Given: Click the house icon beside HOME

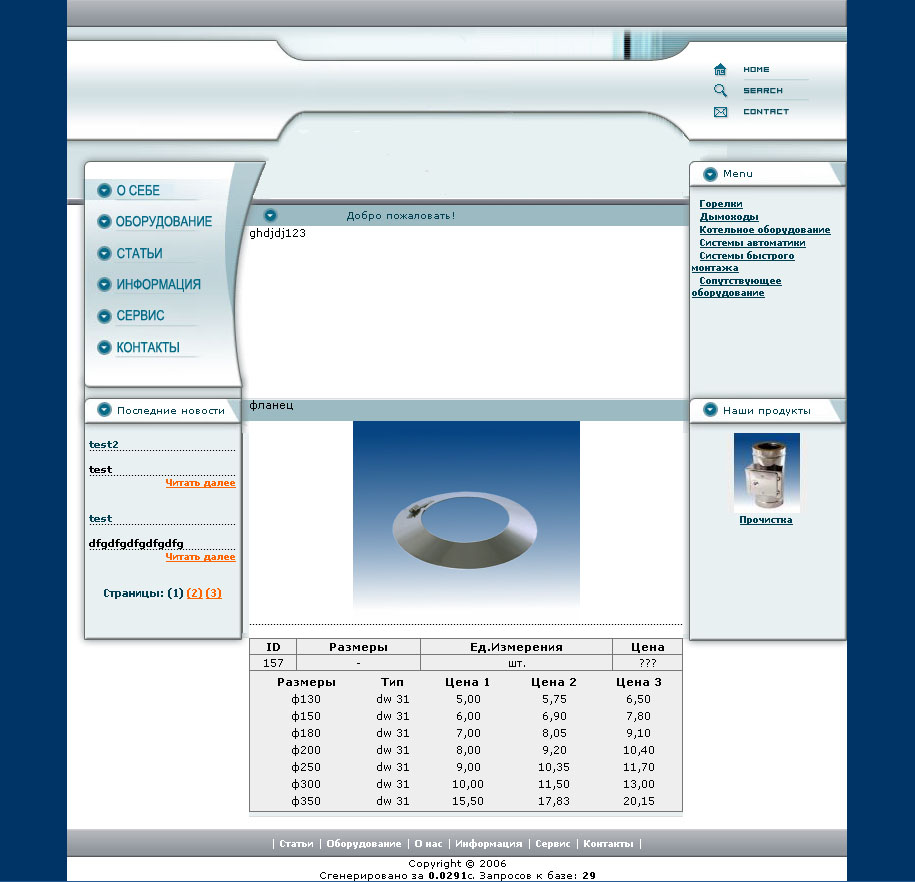Looking at the screenshot, I should tap(720, 69).
